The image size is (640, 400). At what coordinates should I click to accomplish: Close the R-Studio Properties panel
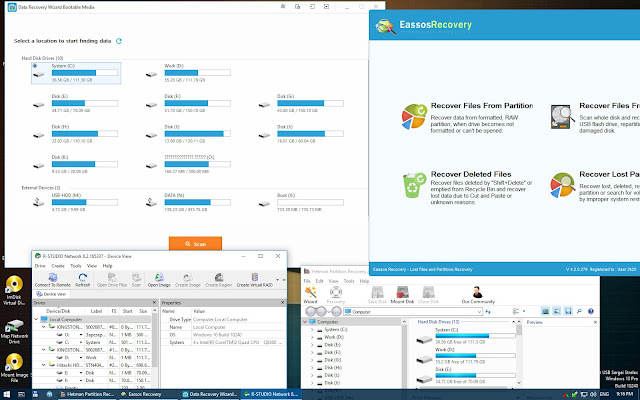coord(282,302)
